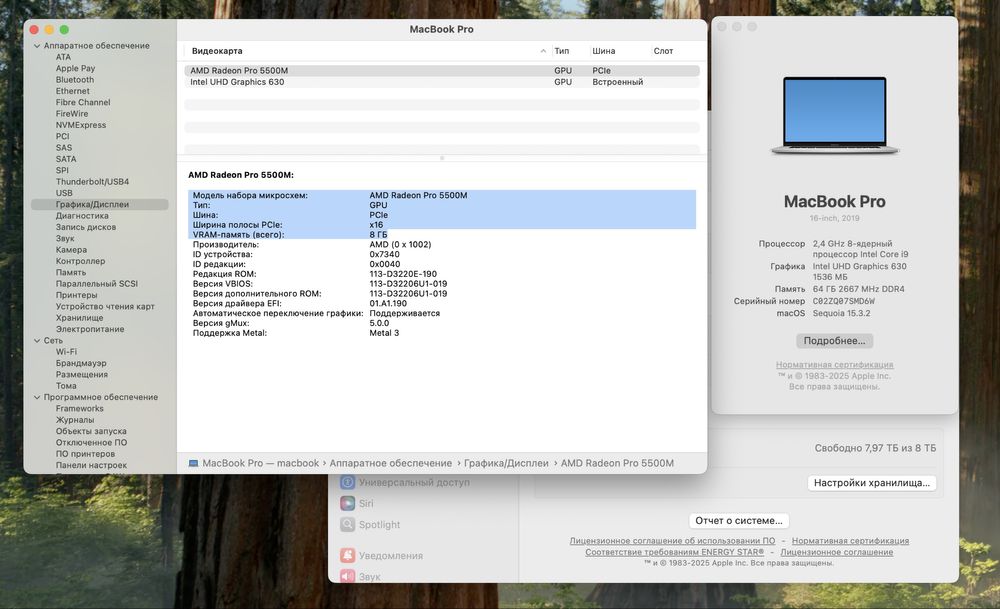Open Соответствие требованиям ENERGY STAR link

coord(674,552)
